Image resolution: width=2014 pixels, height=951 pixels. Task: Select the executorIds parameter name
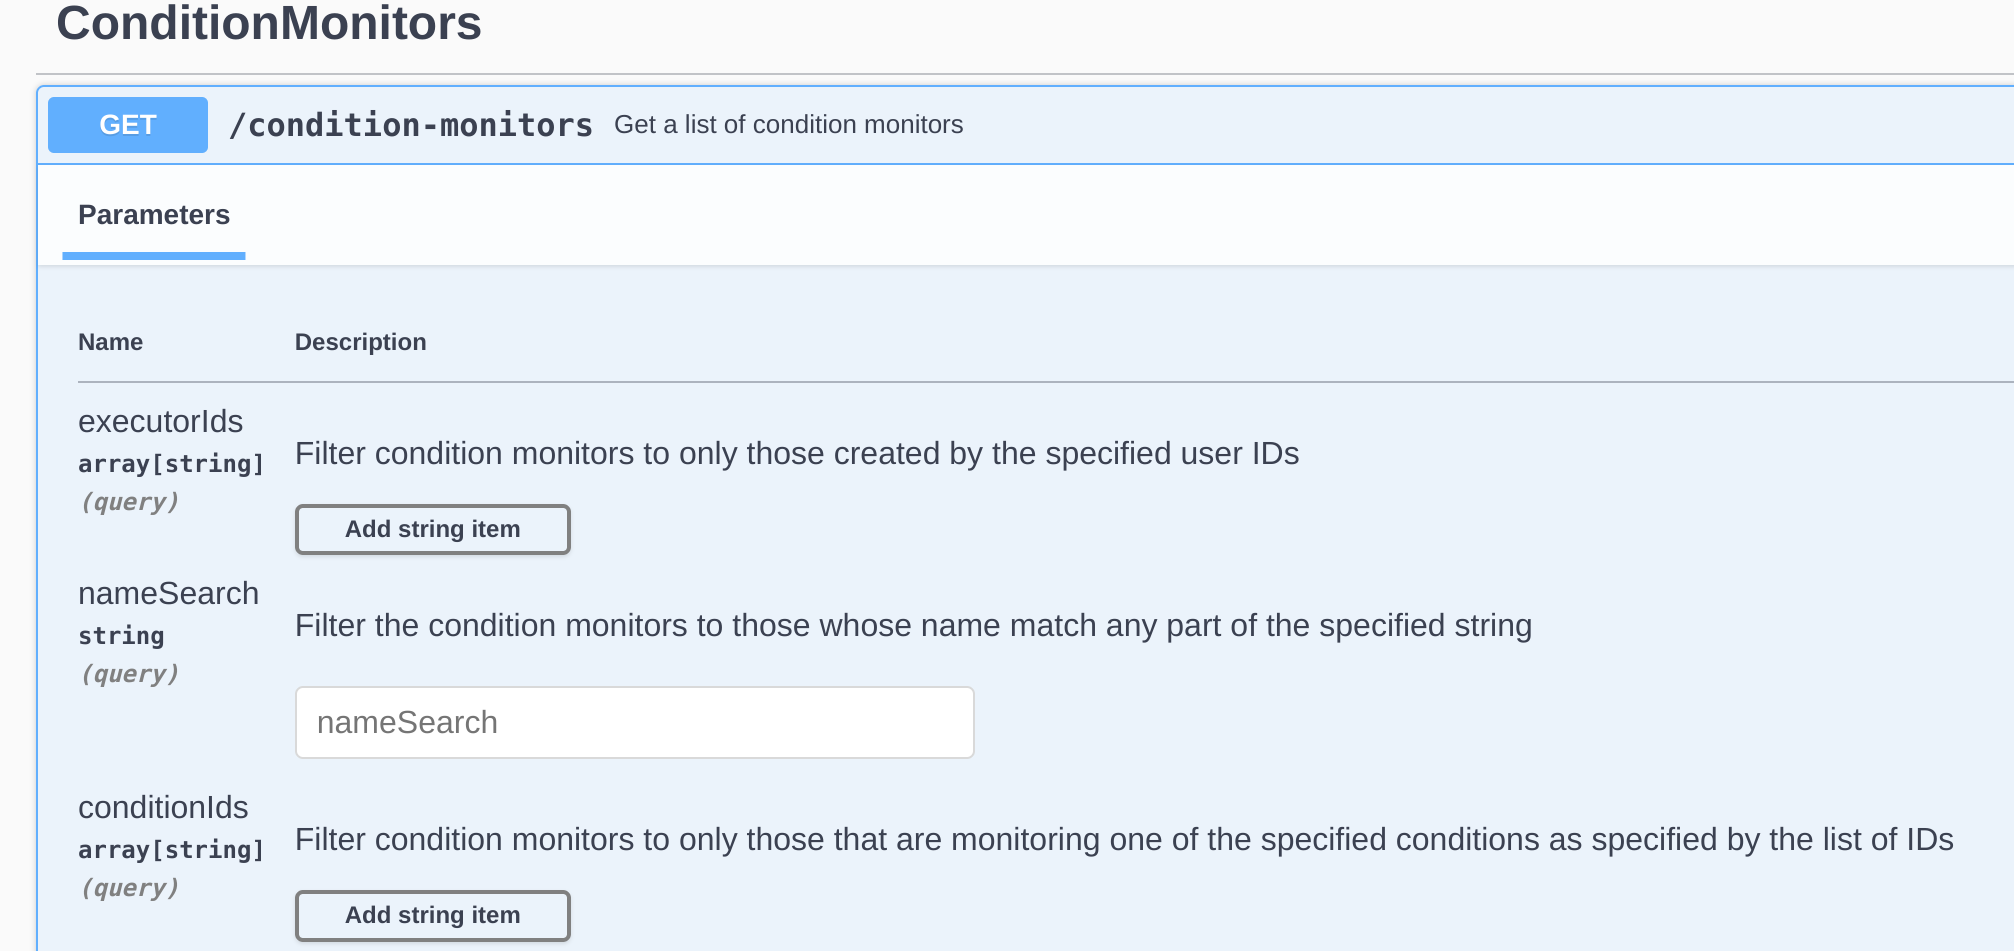point(161,421)
